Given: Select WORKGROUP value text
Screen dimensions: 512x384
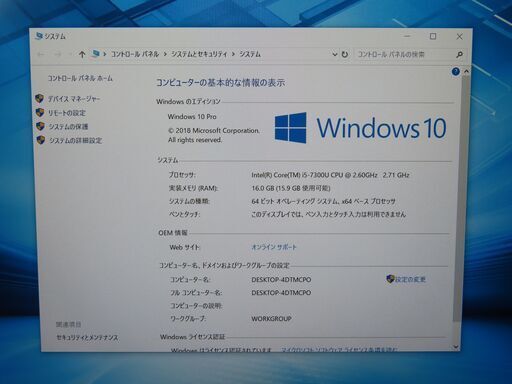Looking at the screenshot, I should 272,319.
